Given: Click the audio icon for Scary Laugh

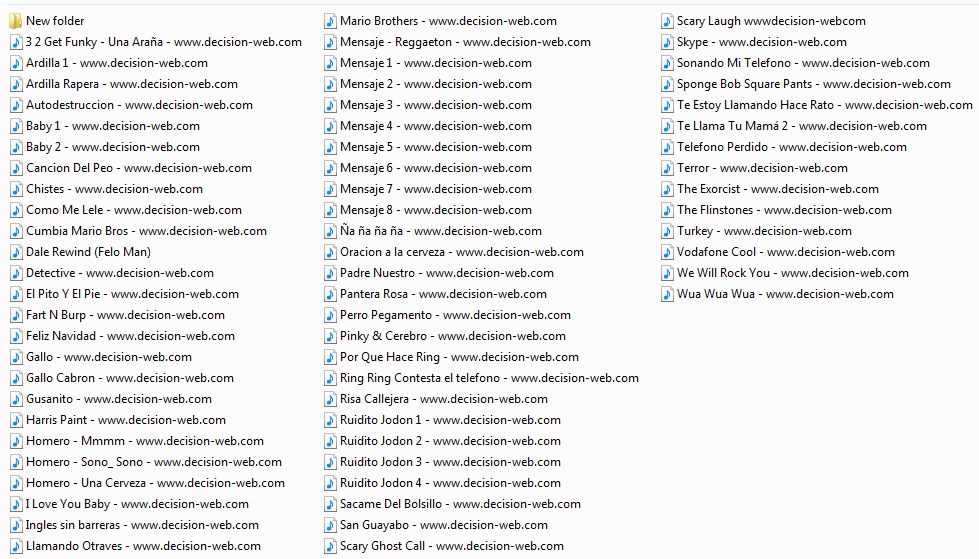Looking at the screenshot, I should pos(667,21).
